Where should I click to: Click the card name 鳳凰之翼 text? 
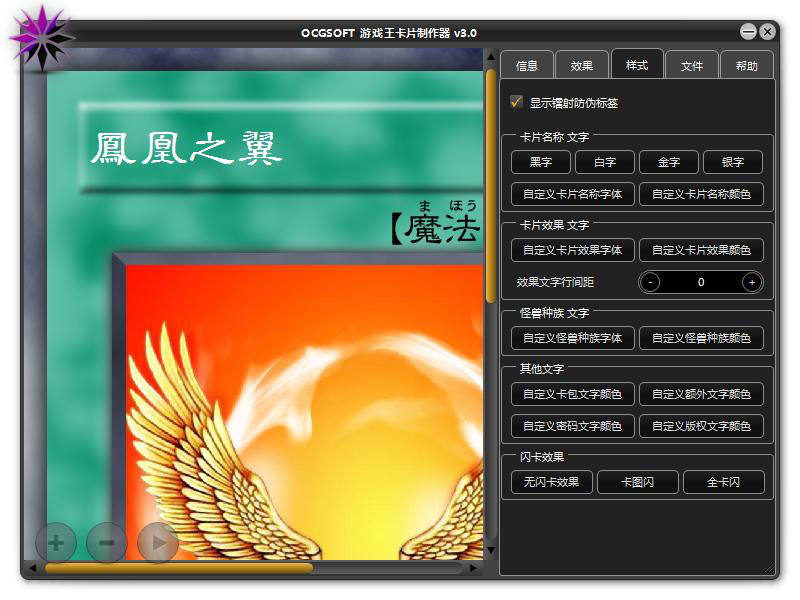(186, 148)
